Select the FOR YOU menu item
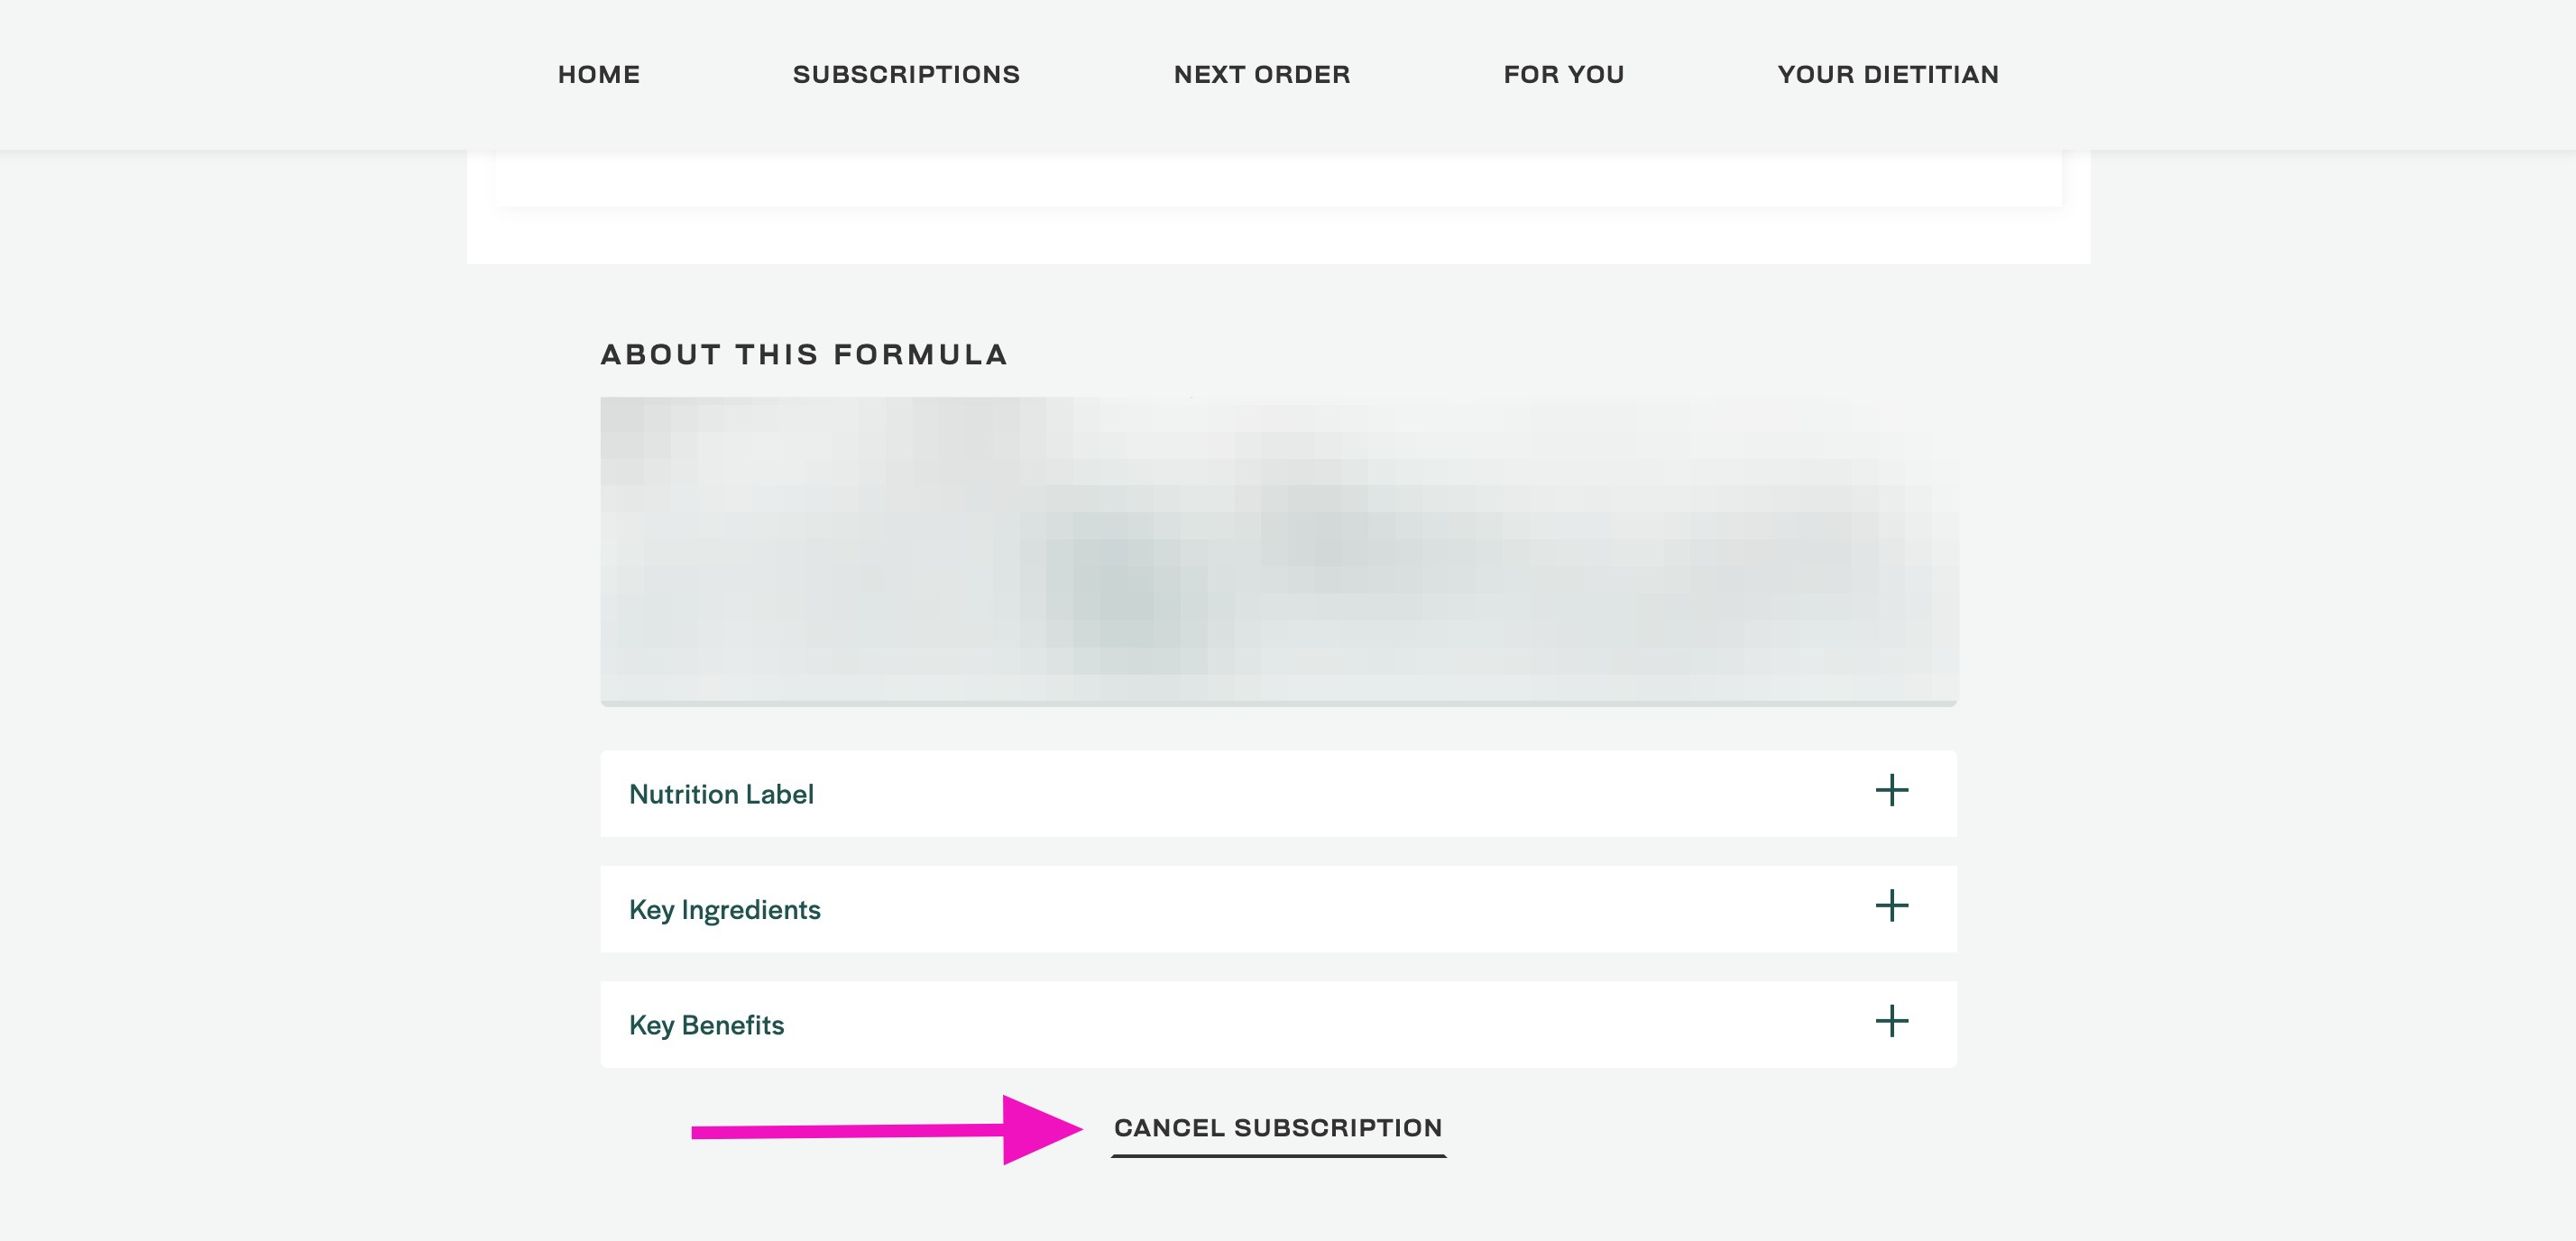 point(1564,75)
